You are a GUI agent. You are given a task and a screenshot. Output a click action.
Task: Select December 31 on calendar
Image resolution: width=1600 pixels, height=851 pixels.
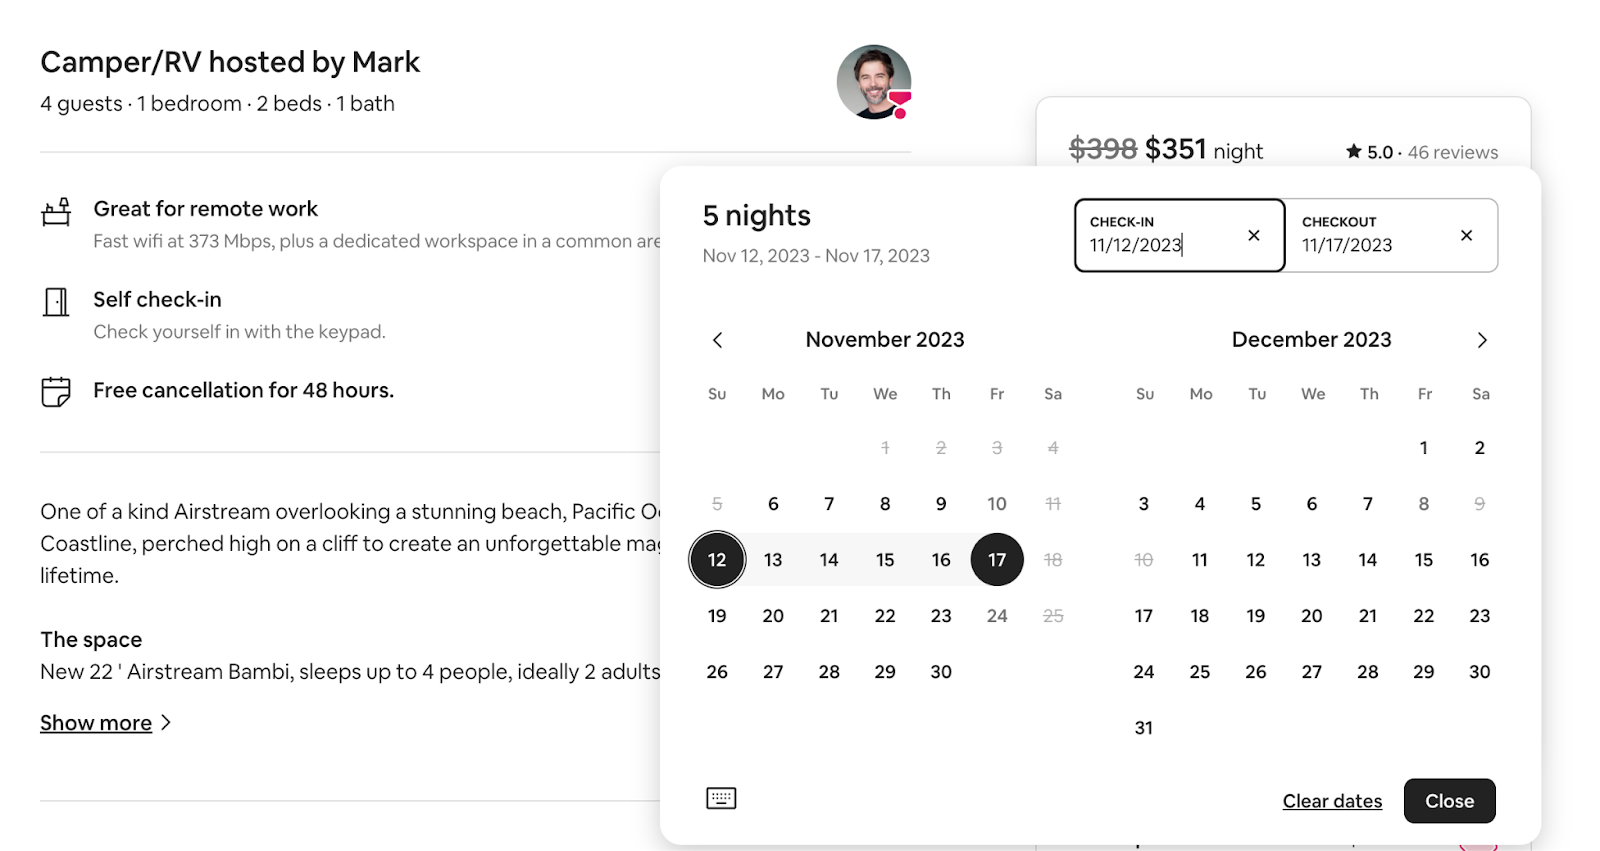(x=1144, y=728)
